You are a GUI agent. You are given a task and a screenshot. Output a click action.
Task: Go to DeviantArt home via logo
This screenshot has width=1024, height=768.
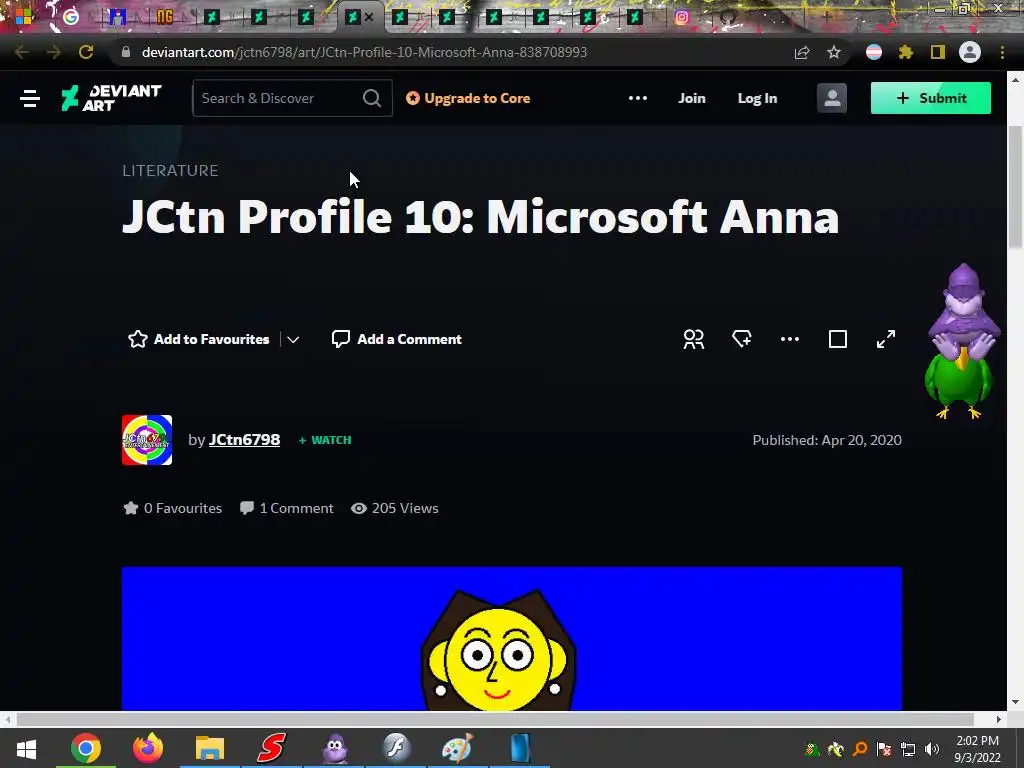point(111,98)
